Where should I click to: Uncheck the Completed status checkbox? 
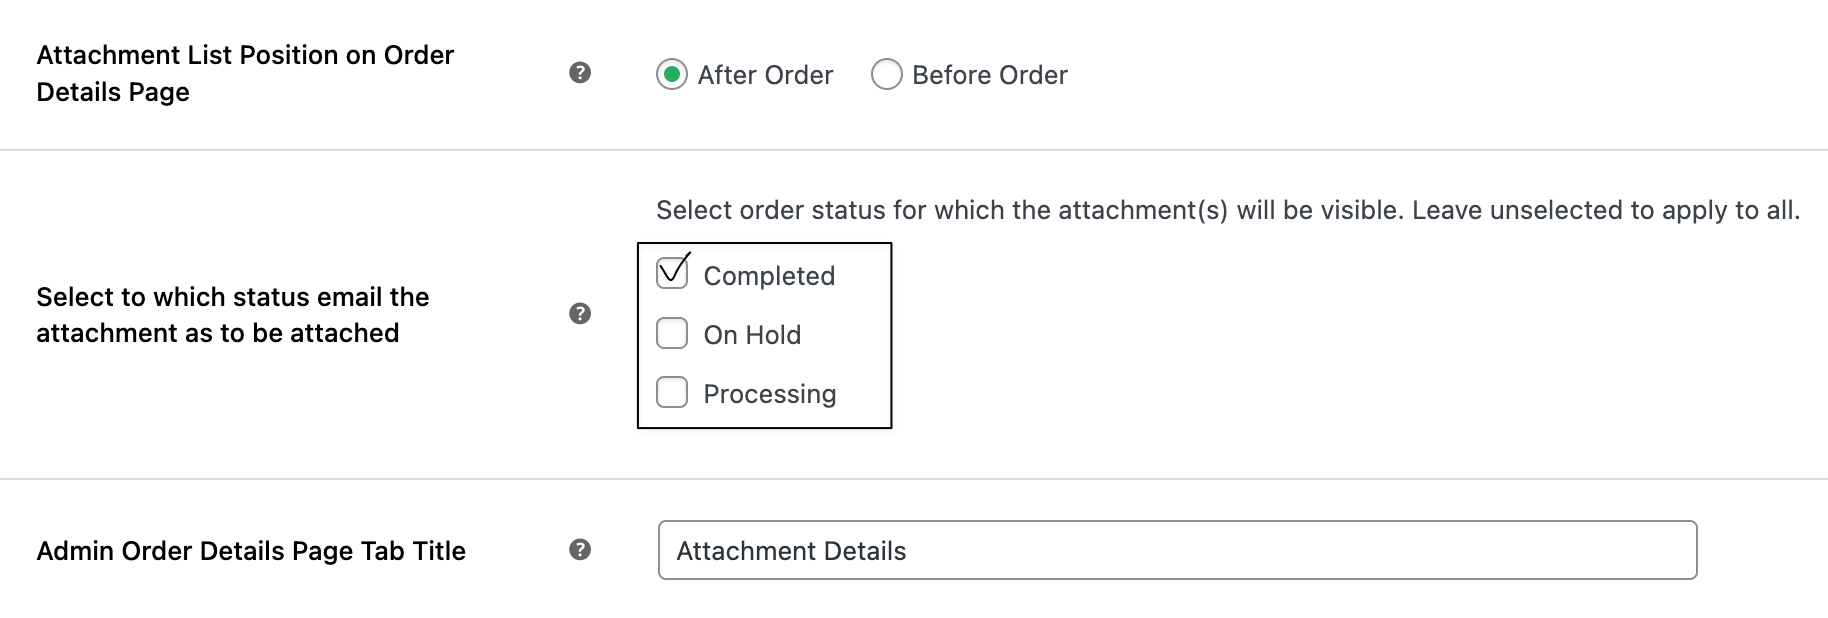point(671,272)
